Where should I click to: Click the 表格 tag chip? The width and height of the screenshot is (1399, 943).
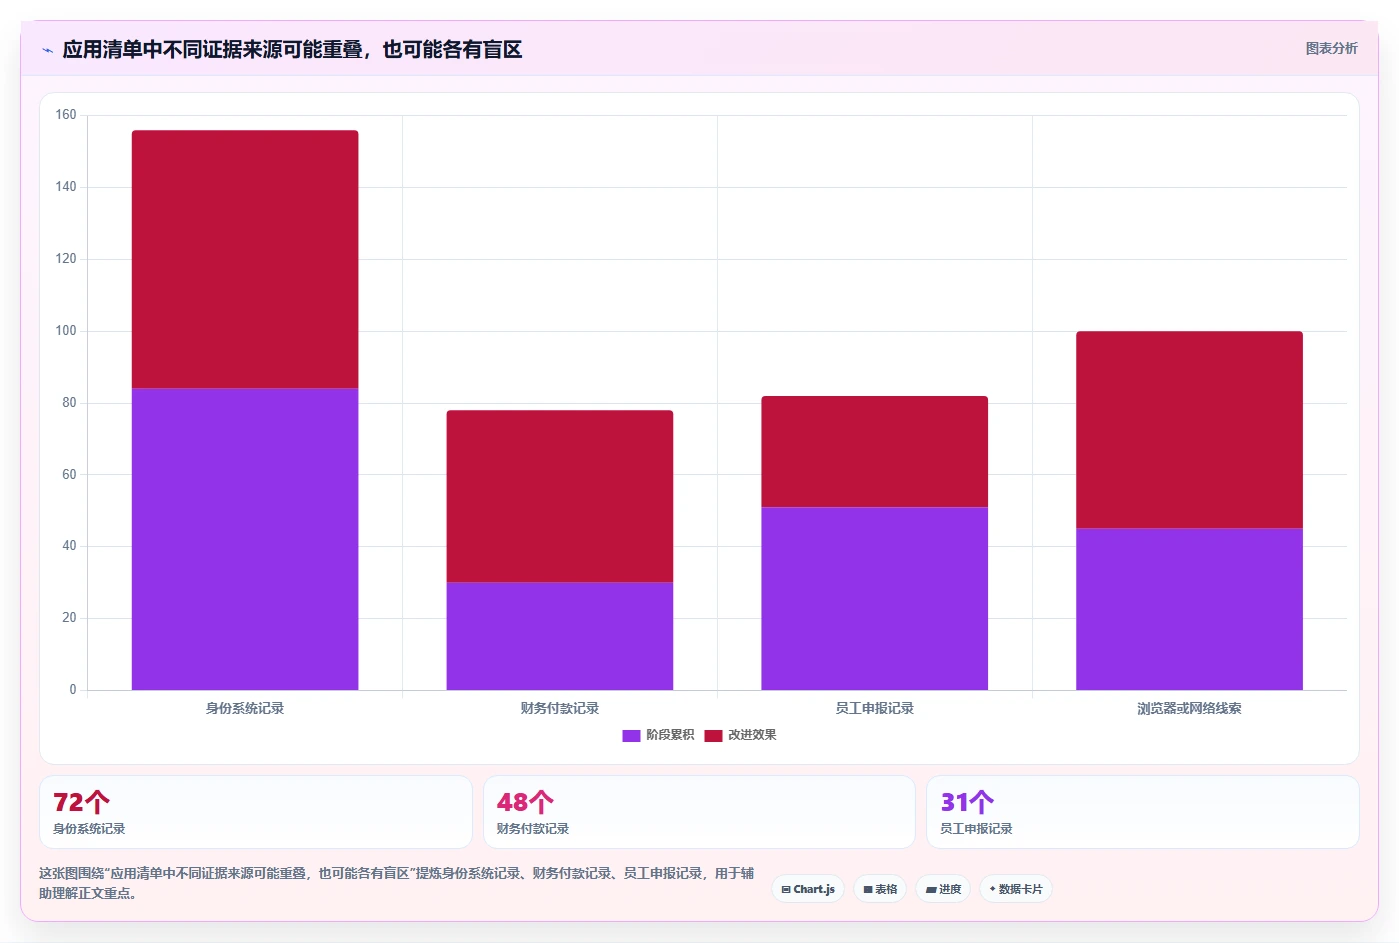(880, 889)
